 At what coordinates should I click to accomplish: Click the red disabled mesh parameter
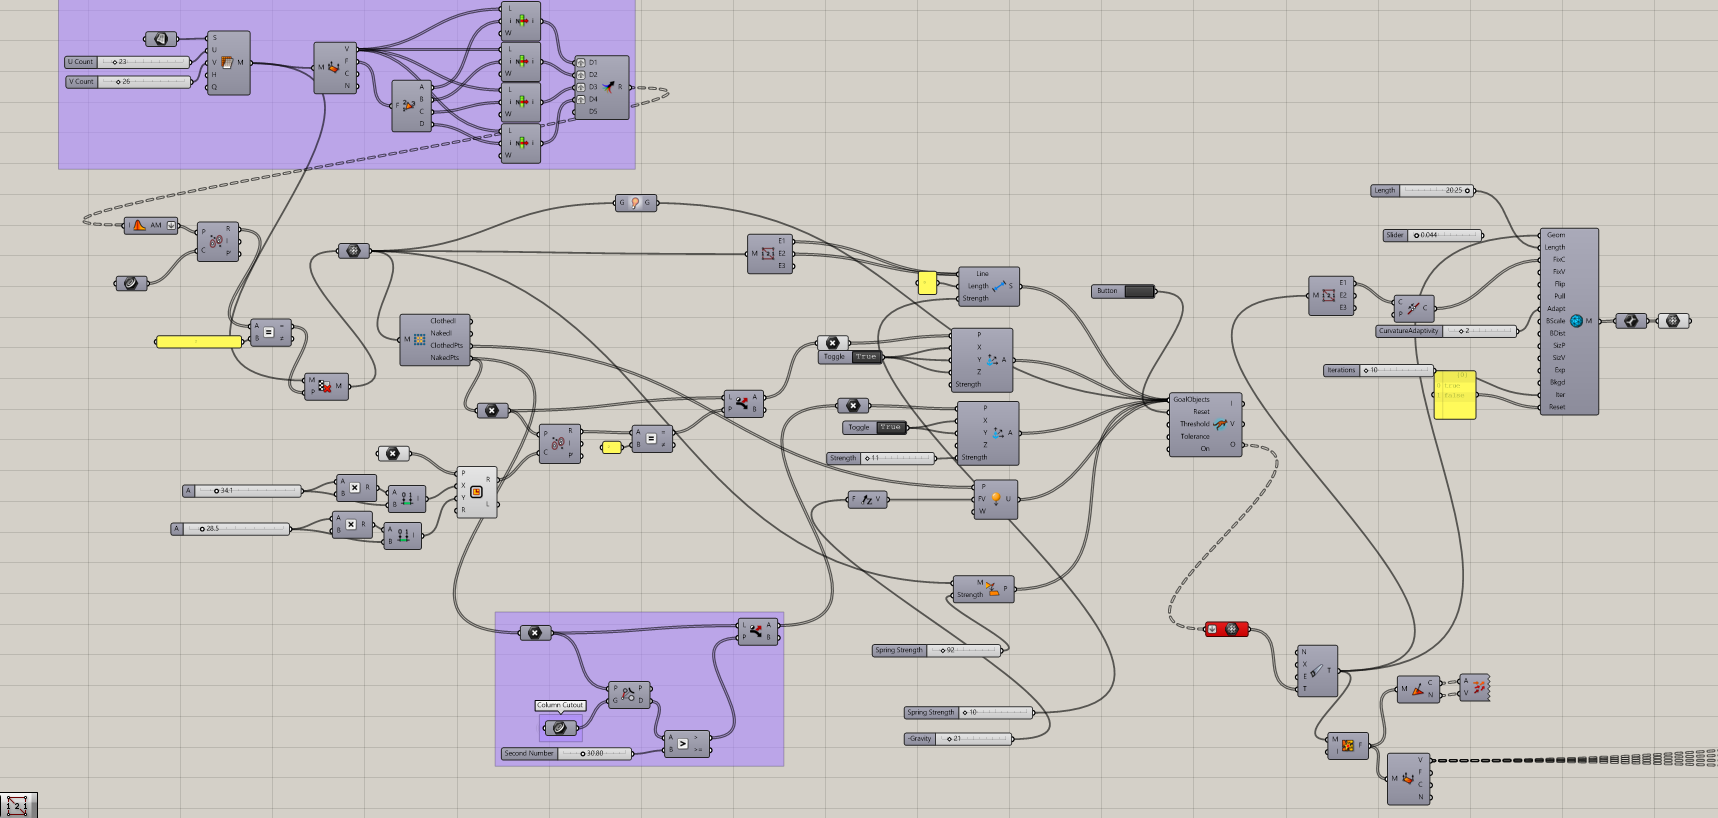pos(1226,629)
